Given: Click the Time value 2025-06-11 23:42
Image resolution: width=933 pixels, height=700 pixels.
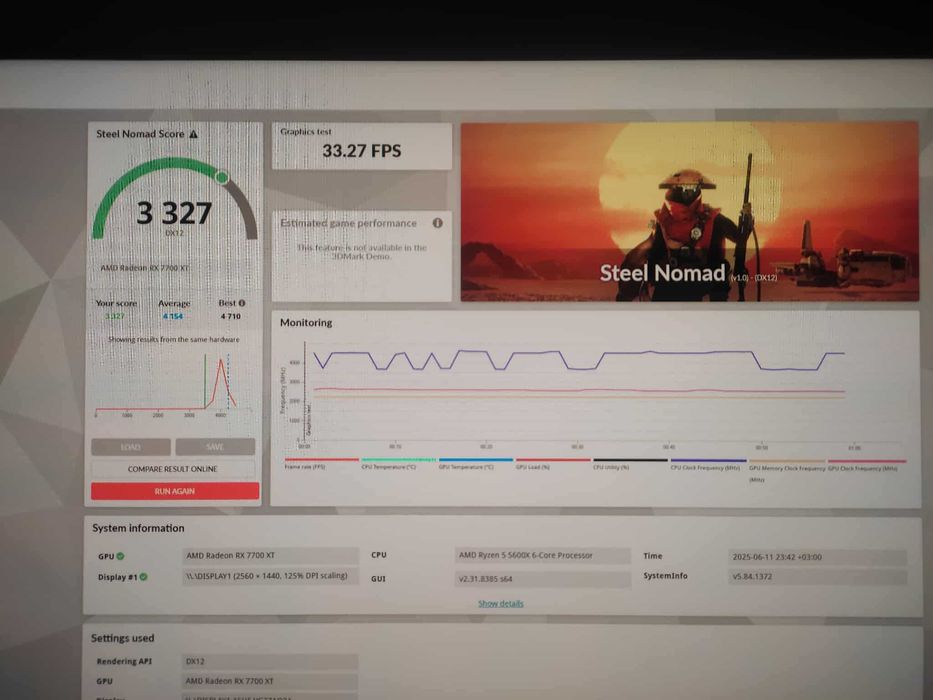Looking at the screenshot, I should 817,557.
